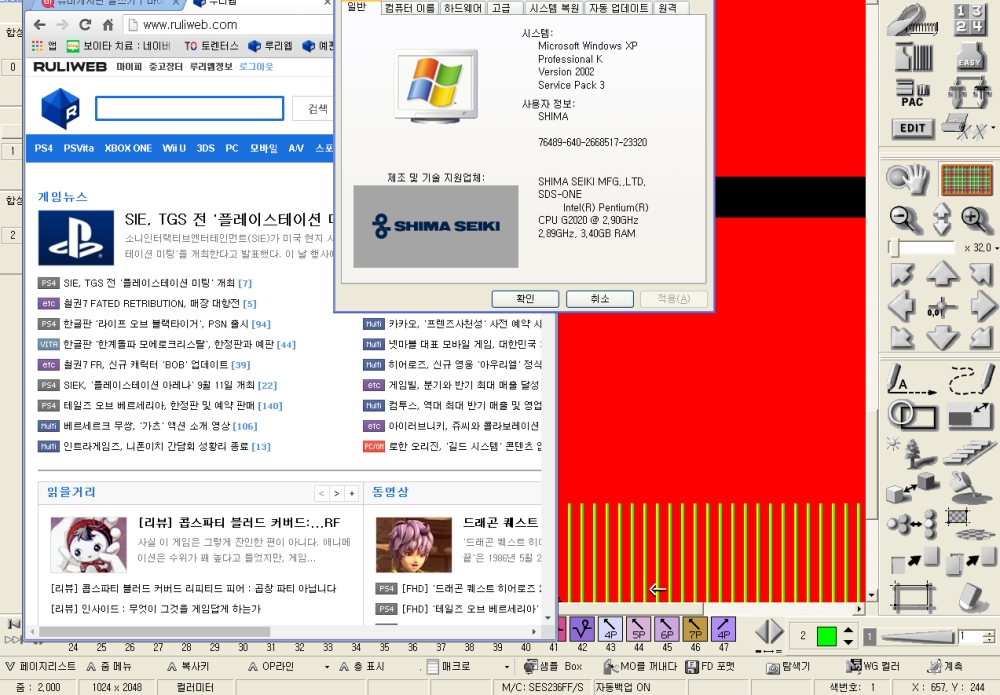Open 샘플 Box in the bottom toolbar
Screen dimensions: 1000x695
tap(553, 666)
